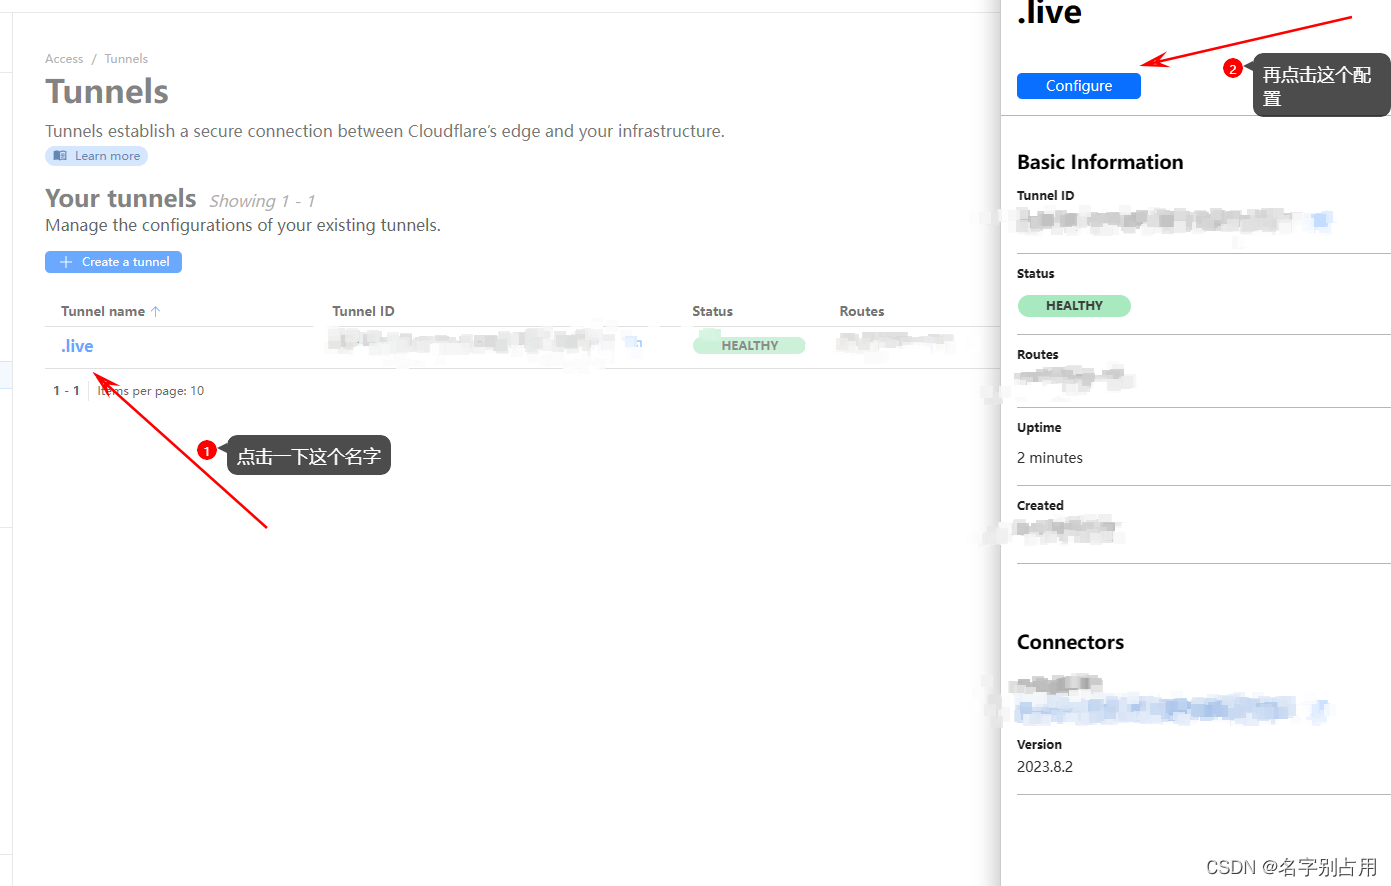The width and height of the screenshot is (1391, 886).
Task: Click the Showing 1 - 1 text
Action: 262,201
